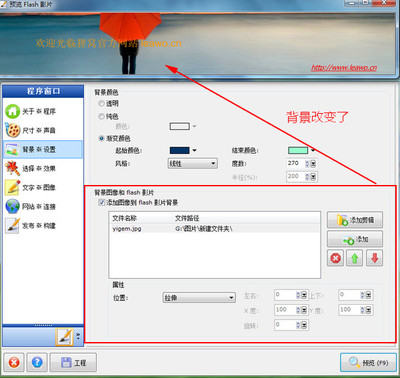Click X 度 field showing 100
This screenshot has height=378, width=400.
click(285, 310)
